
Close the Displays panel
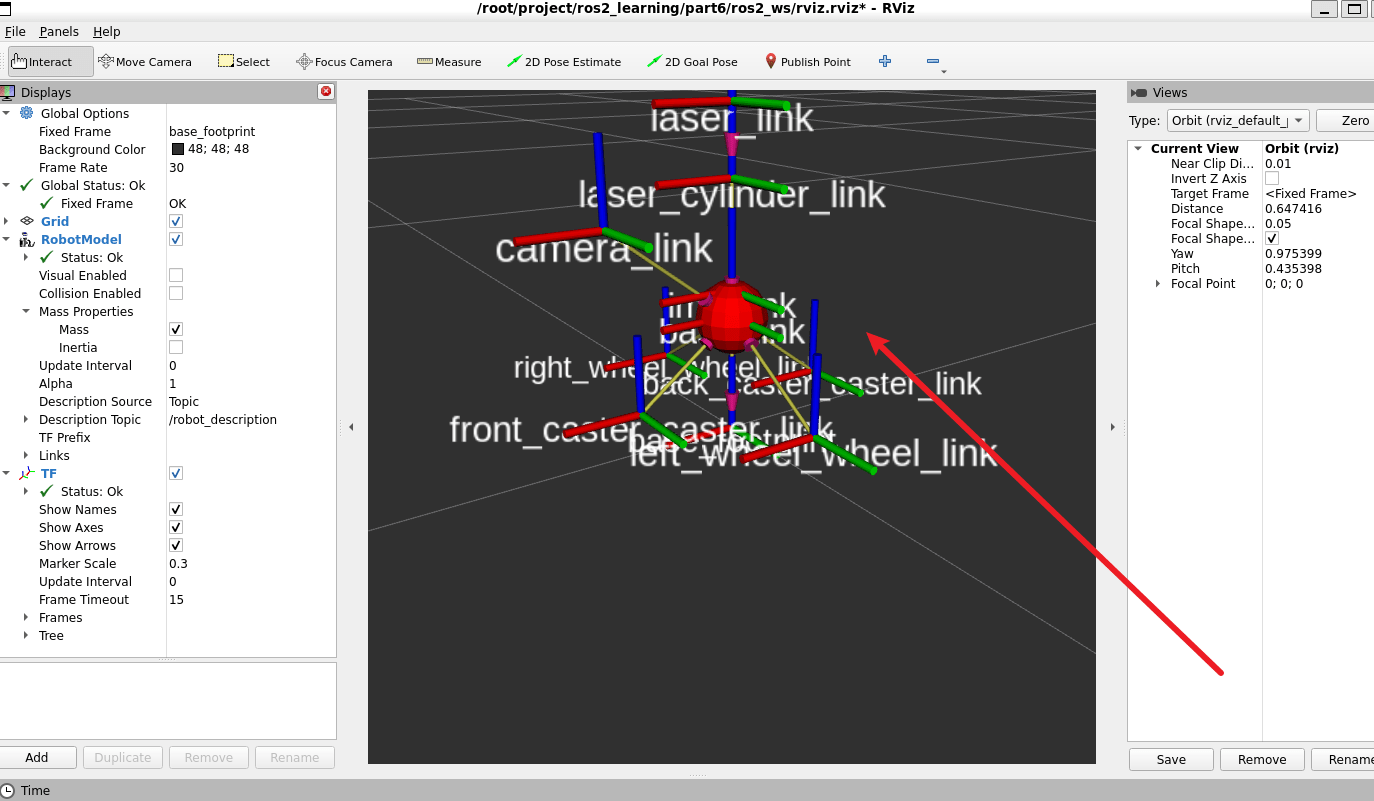tap(325, 92)
